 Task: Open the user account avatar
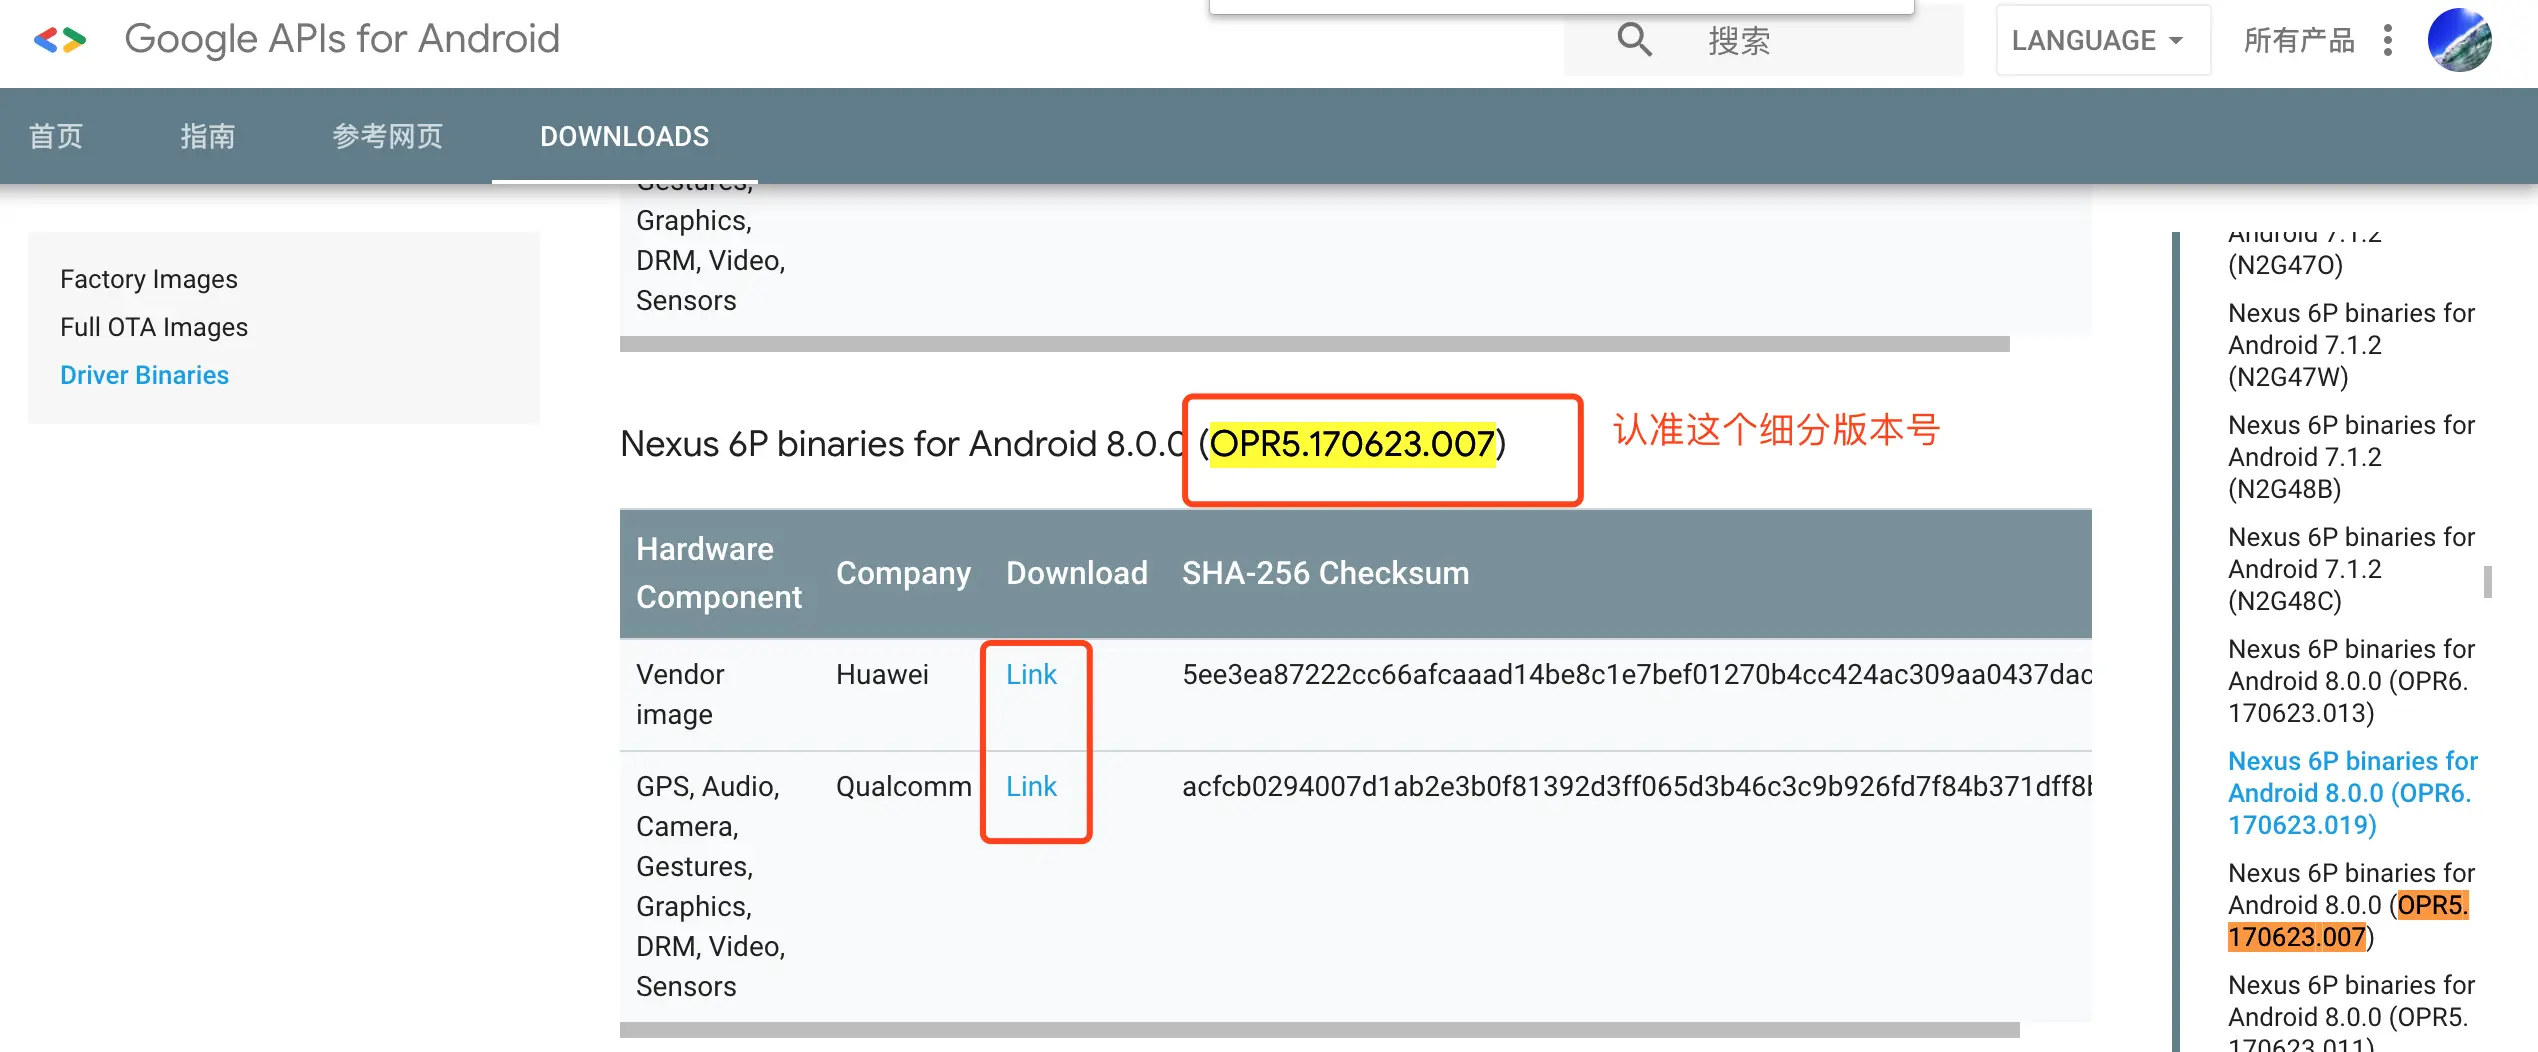(x=2460, y=40)
